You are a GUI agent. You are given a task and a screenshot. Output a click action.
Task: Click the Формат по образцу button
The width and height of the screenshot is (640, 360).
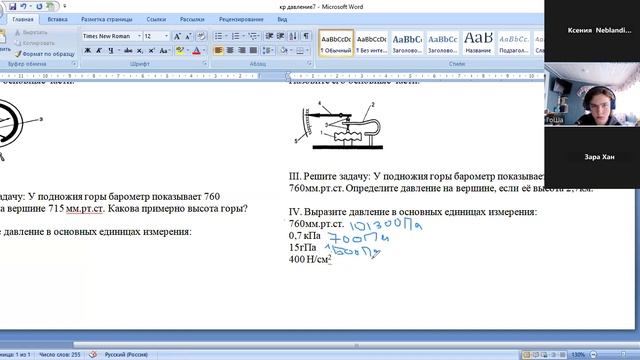coord(45,54)
